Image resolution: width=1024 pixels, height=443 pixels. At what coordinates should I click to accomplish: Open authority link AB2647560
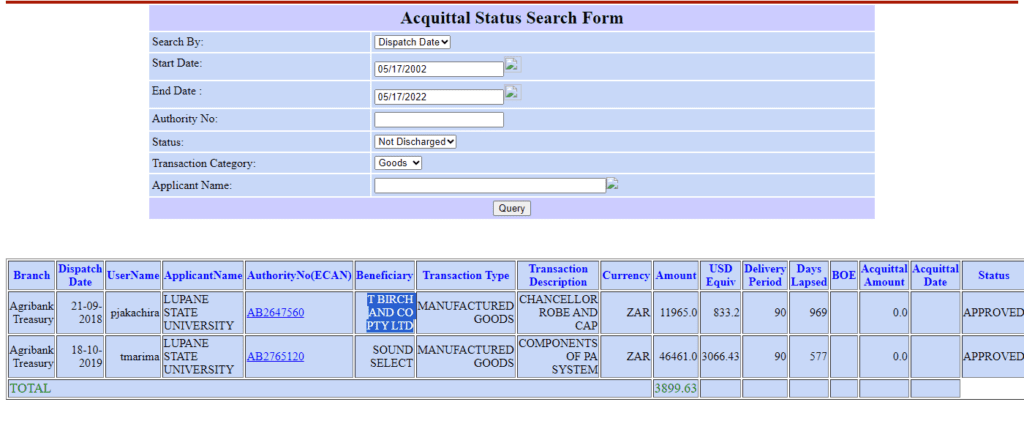point(275,312)
